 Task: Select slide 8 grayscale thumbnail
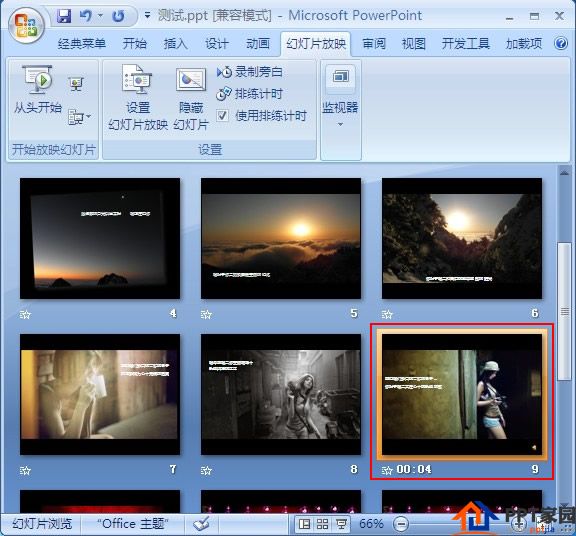(x=281, y=394)
